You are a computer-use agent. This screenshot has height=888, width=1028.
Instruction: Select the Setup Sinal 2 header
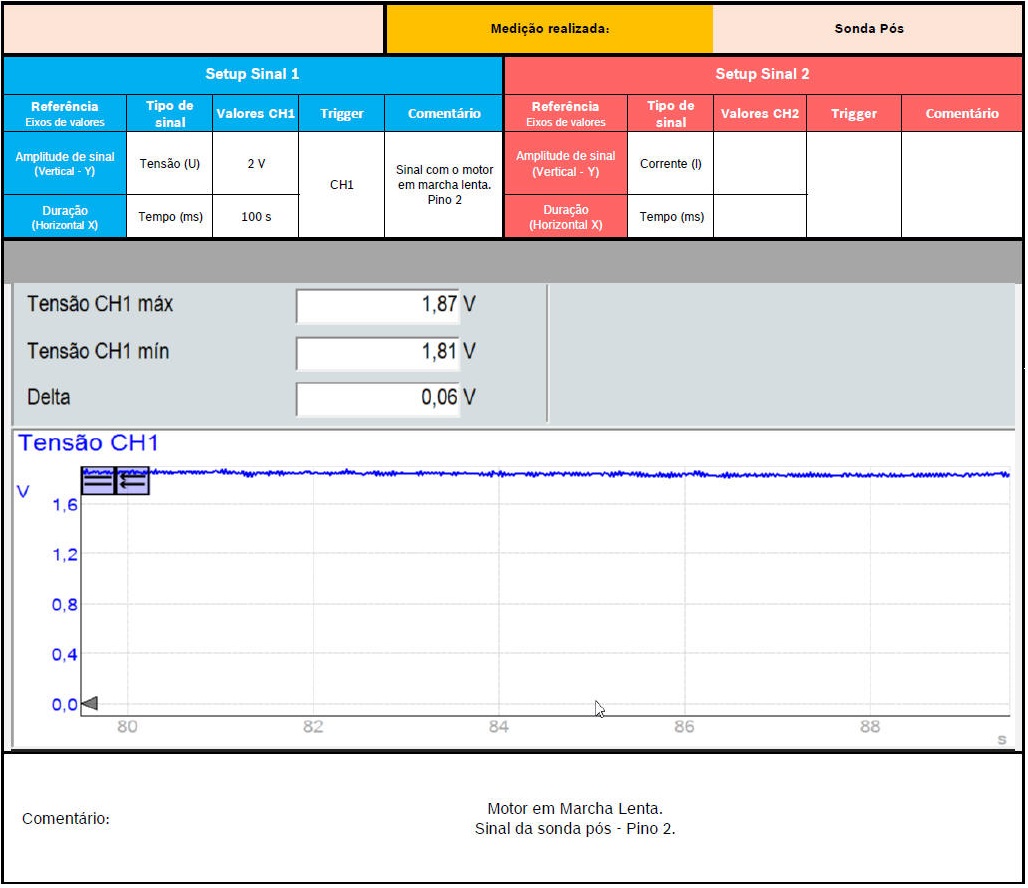pos(762,74)
